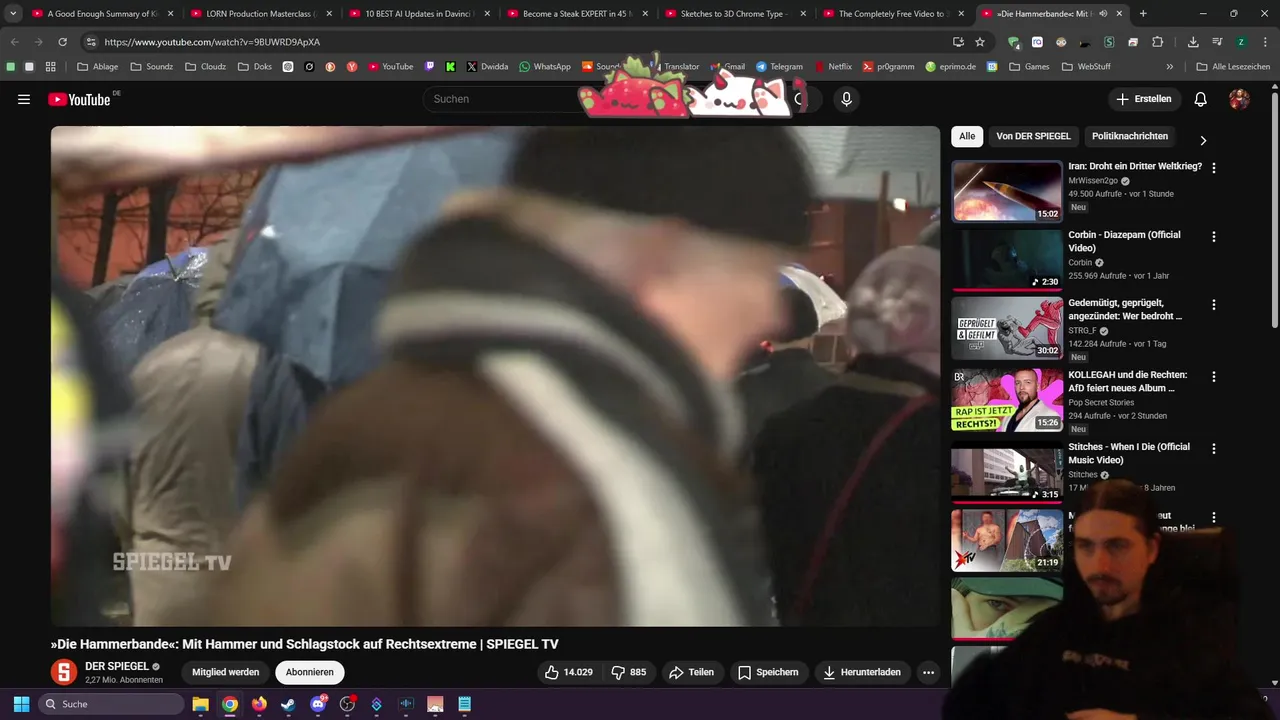The image size is (1280, 720).
Task: View site information icon in address bar
Action: point(91,42)
